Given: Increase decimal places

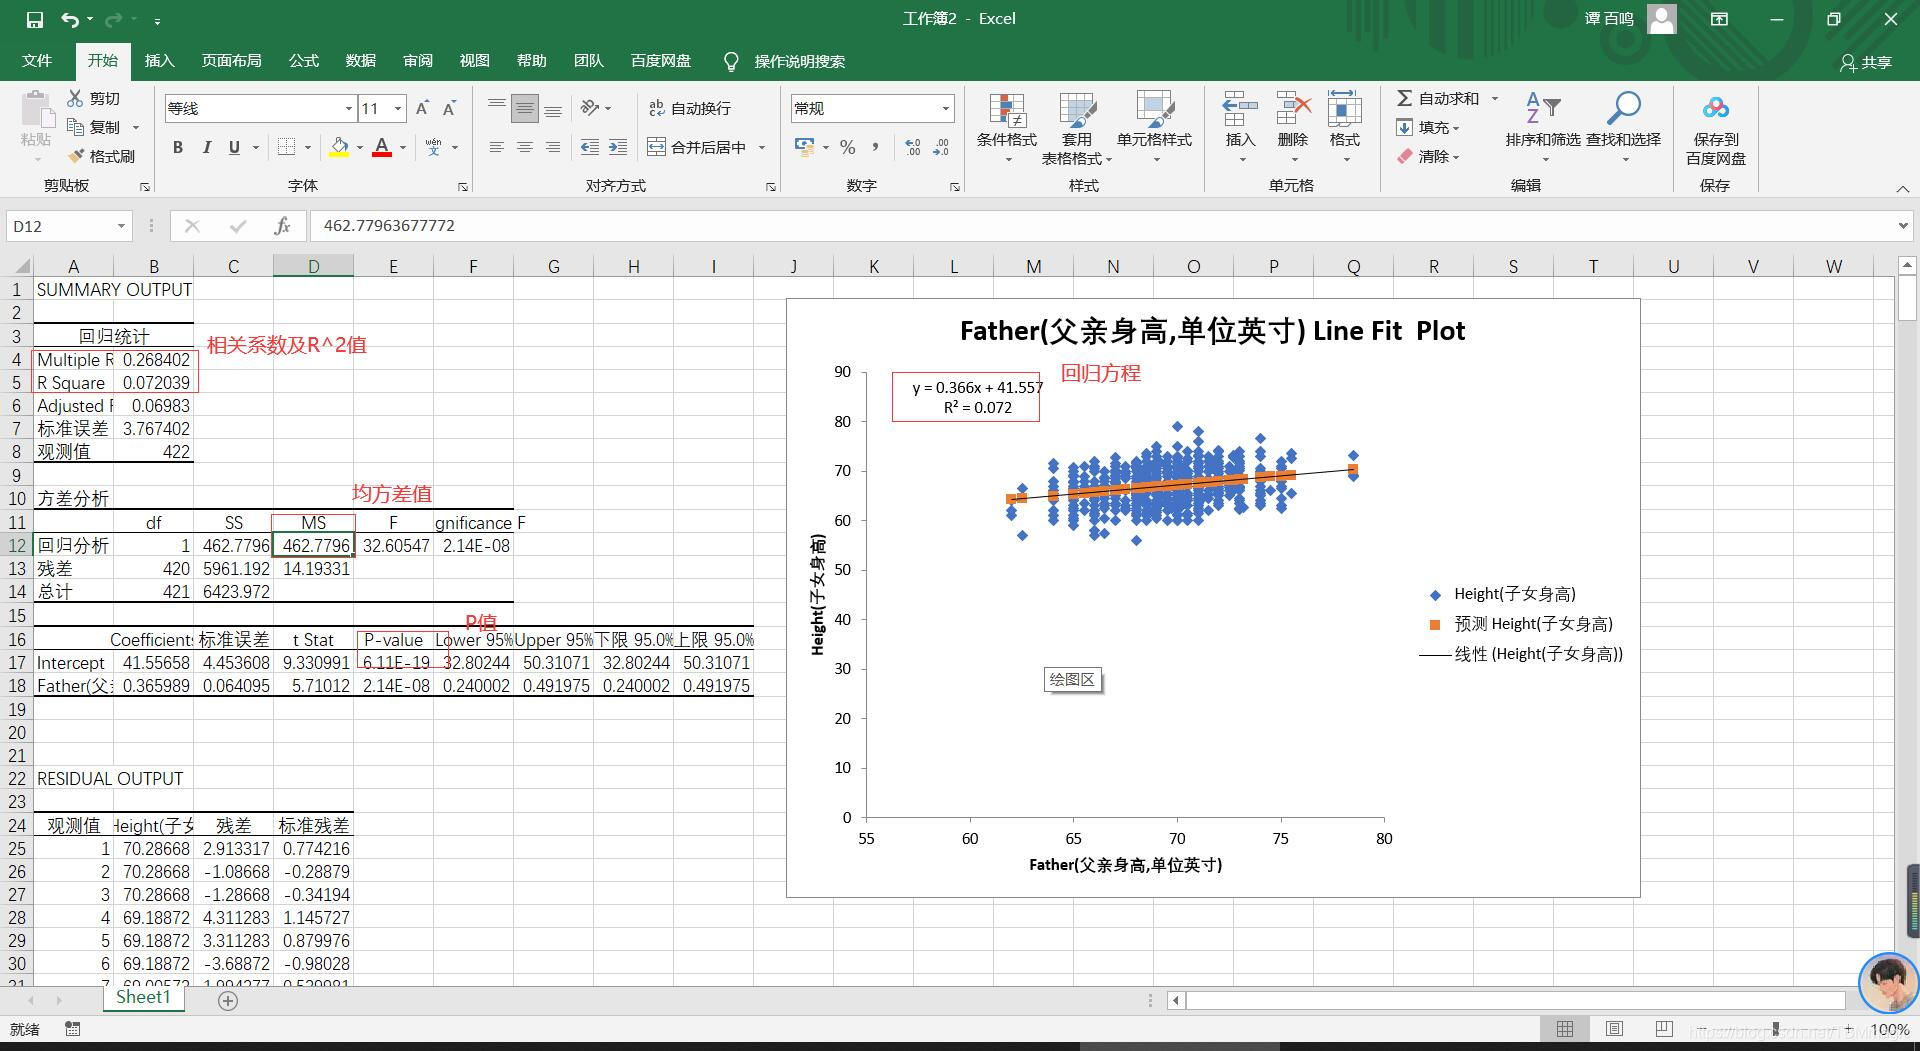Looking at the screenshot, I should [x=913, y=147].
